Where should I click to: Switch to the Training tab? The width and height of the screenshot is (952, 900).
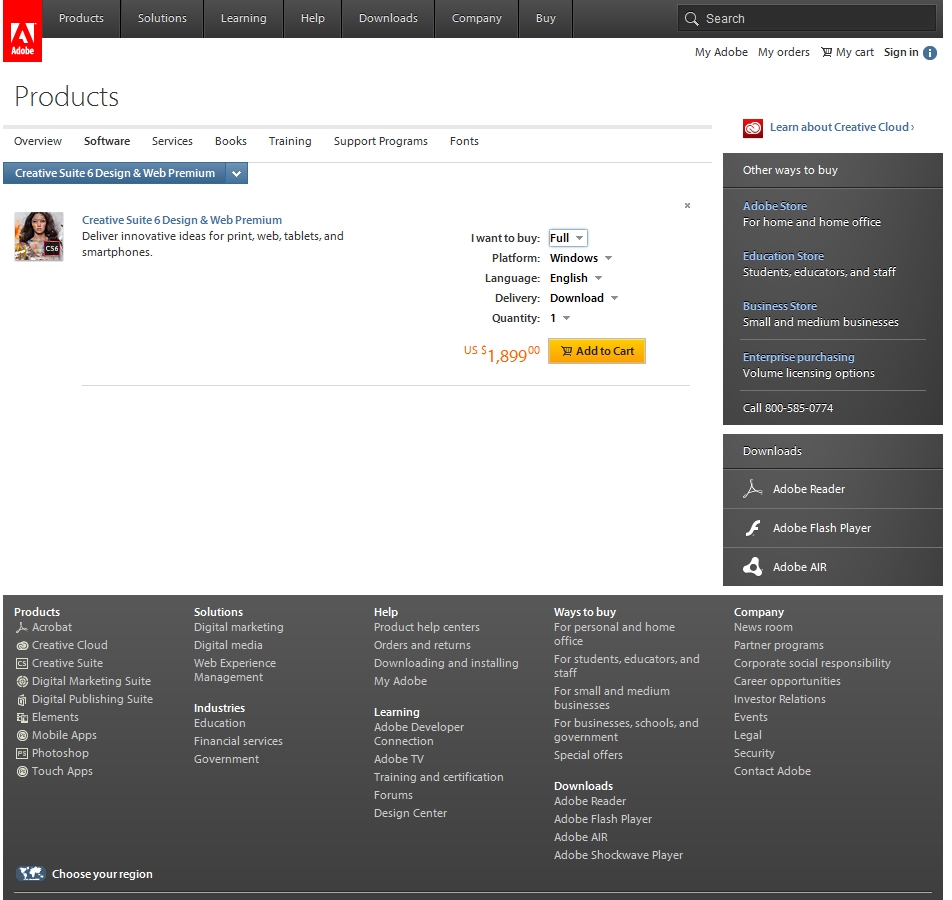(x=290, y=141)
